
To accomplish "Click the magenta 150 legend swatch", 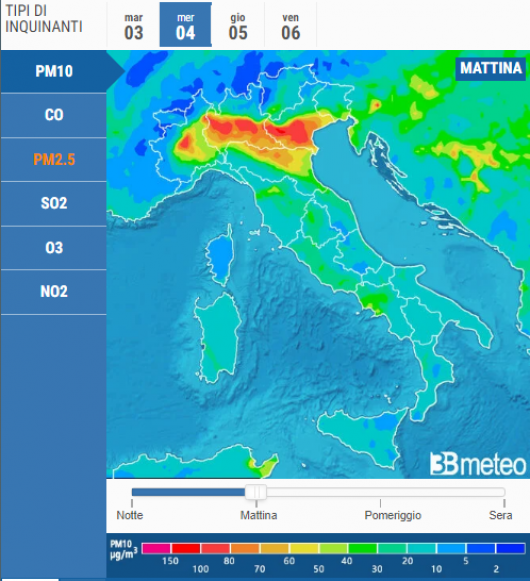I will [x=156, y=548].
